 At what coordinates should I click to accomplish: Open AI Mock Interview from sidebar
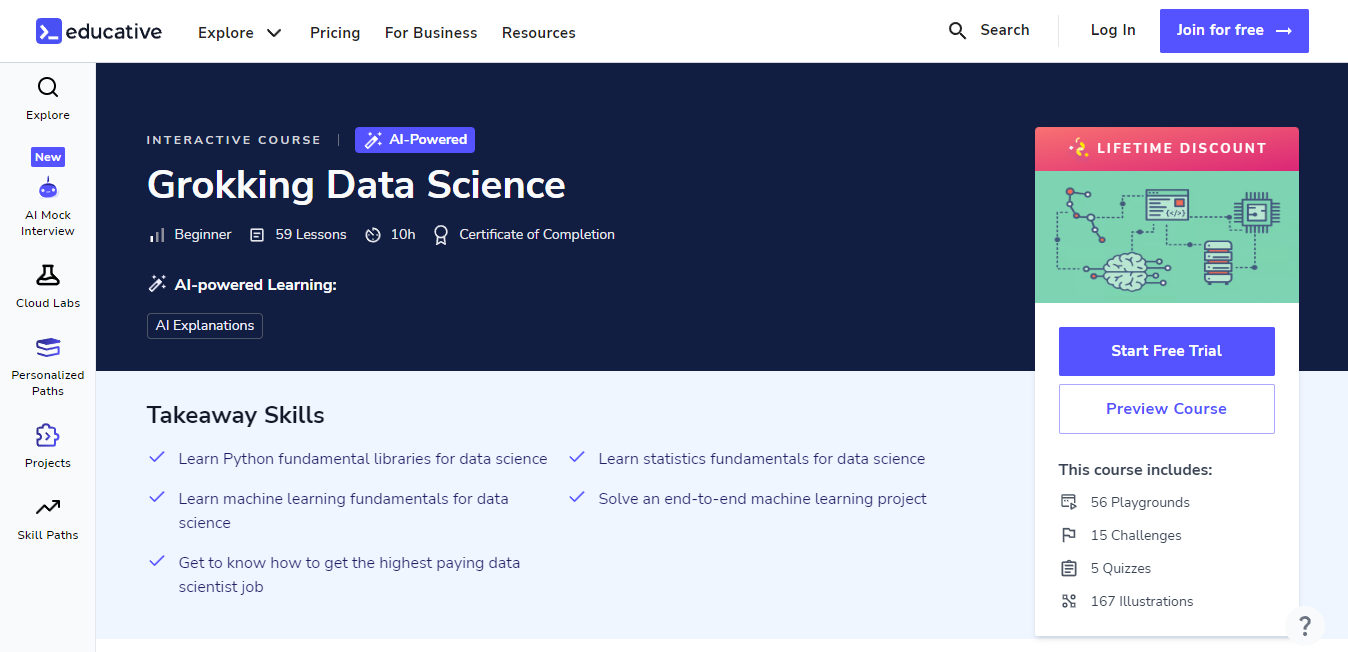point(48,188)
